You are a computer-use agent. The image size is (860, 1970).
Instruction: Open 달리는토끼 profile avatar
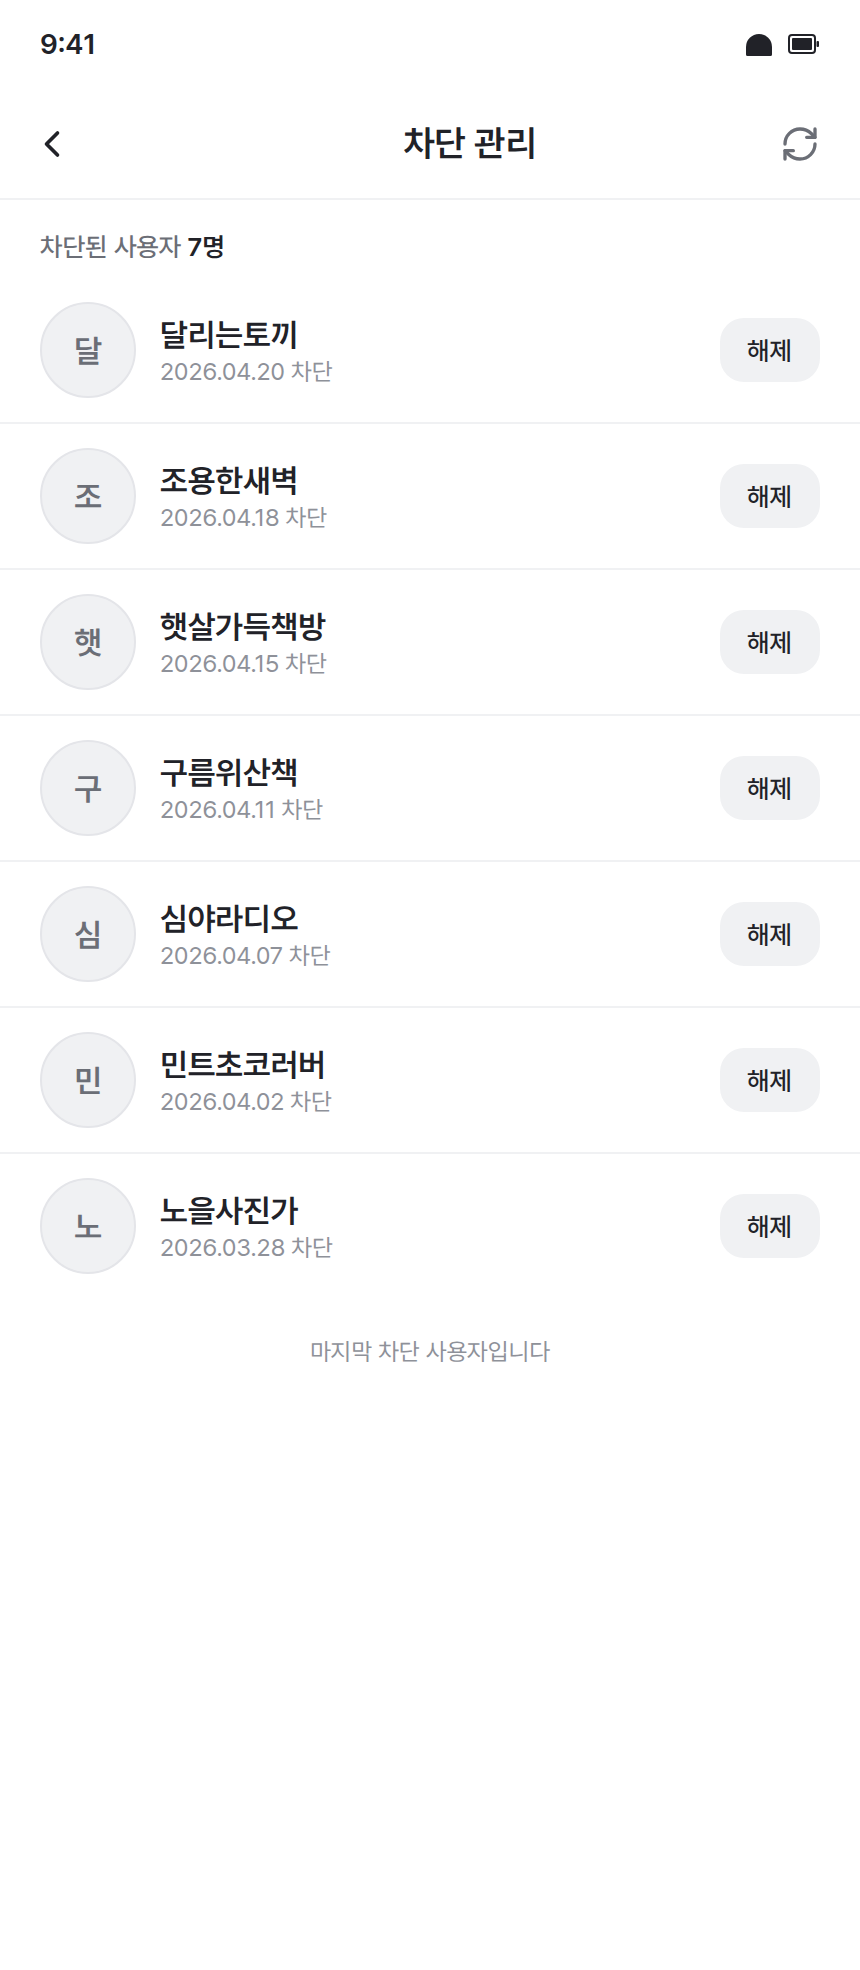click(88, 350)
